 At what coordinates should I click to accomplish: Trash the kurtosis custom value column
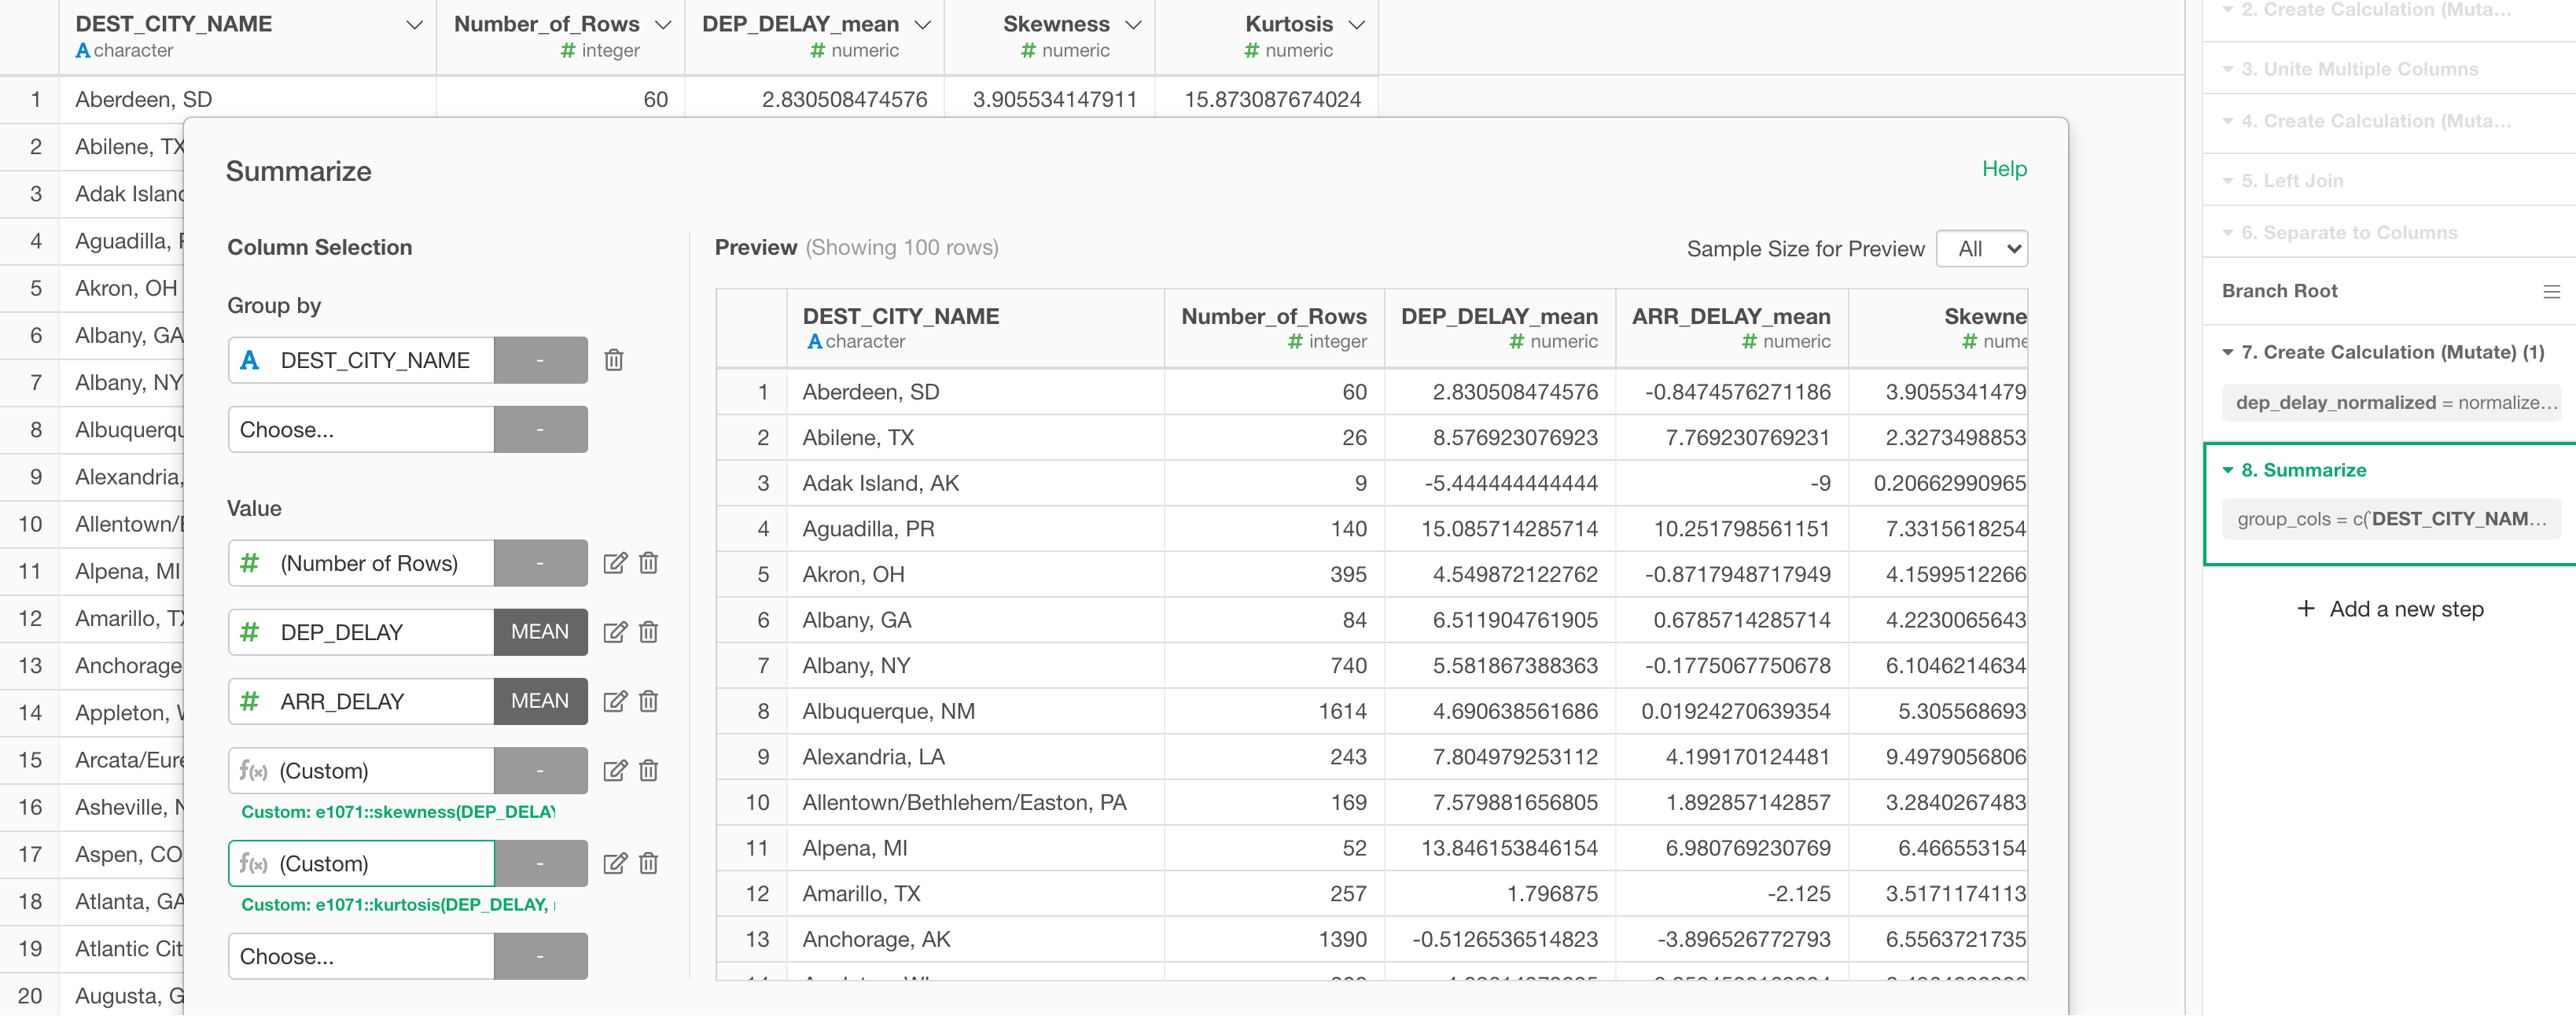click(649, 863)
